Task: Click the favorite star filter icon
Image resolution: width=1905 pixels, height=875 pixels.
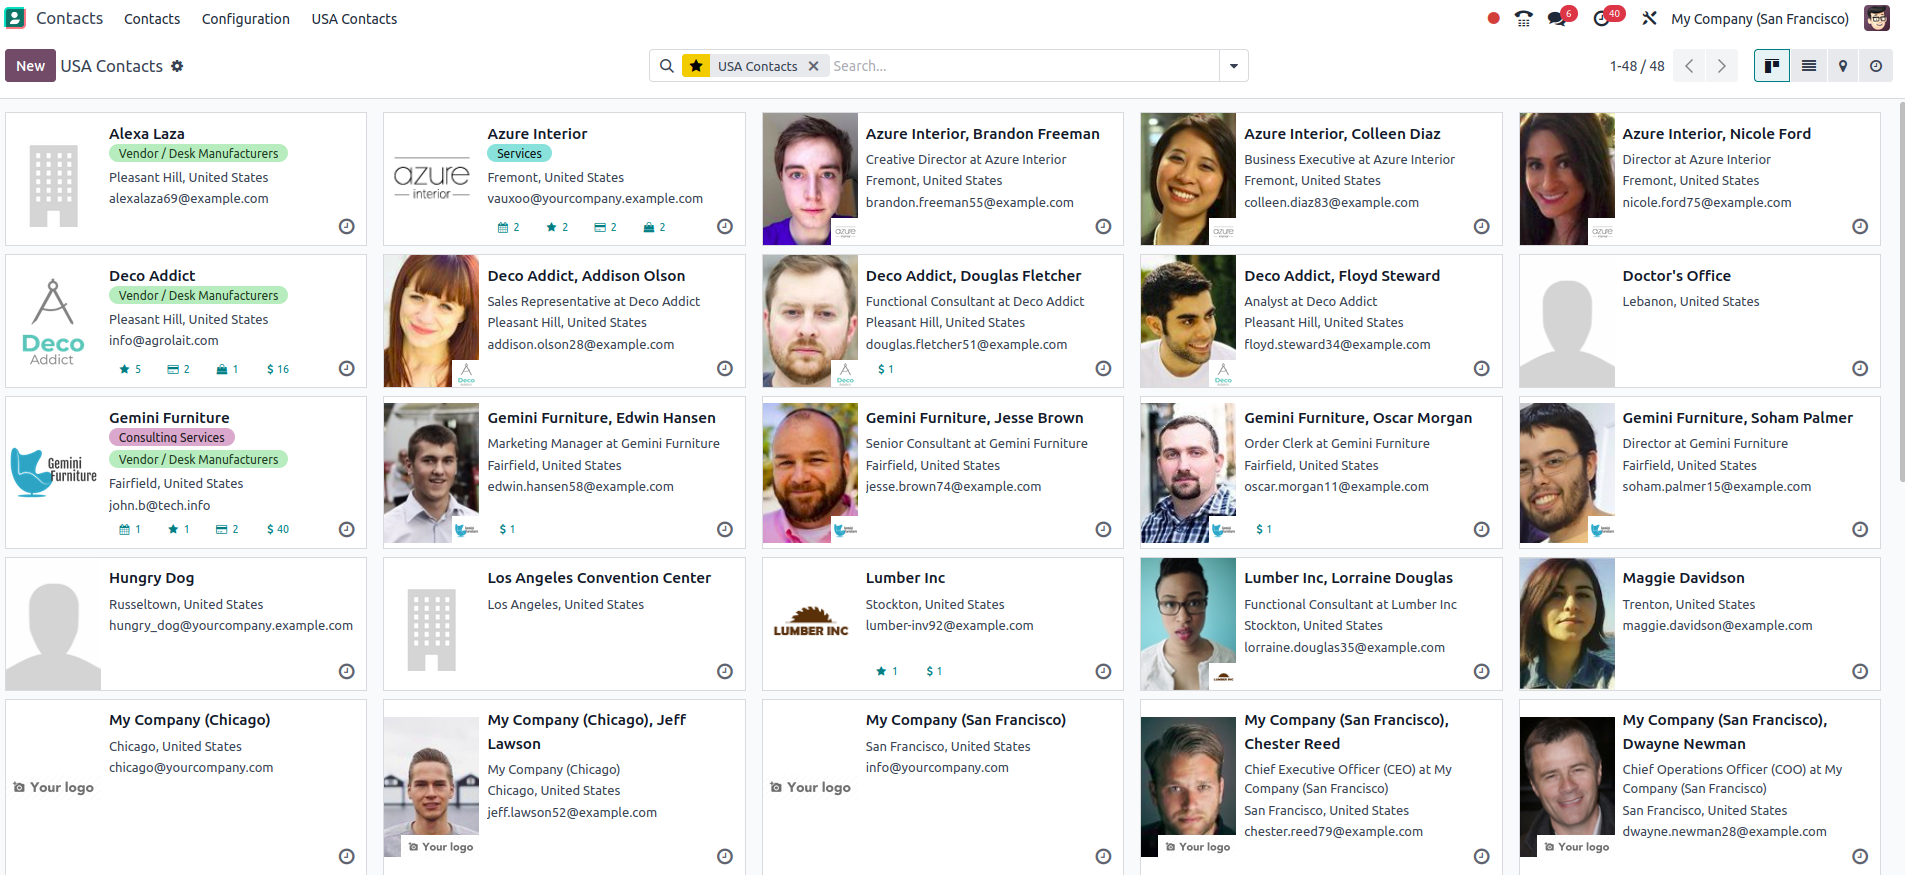Action: [696, 66]
